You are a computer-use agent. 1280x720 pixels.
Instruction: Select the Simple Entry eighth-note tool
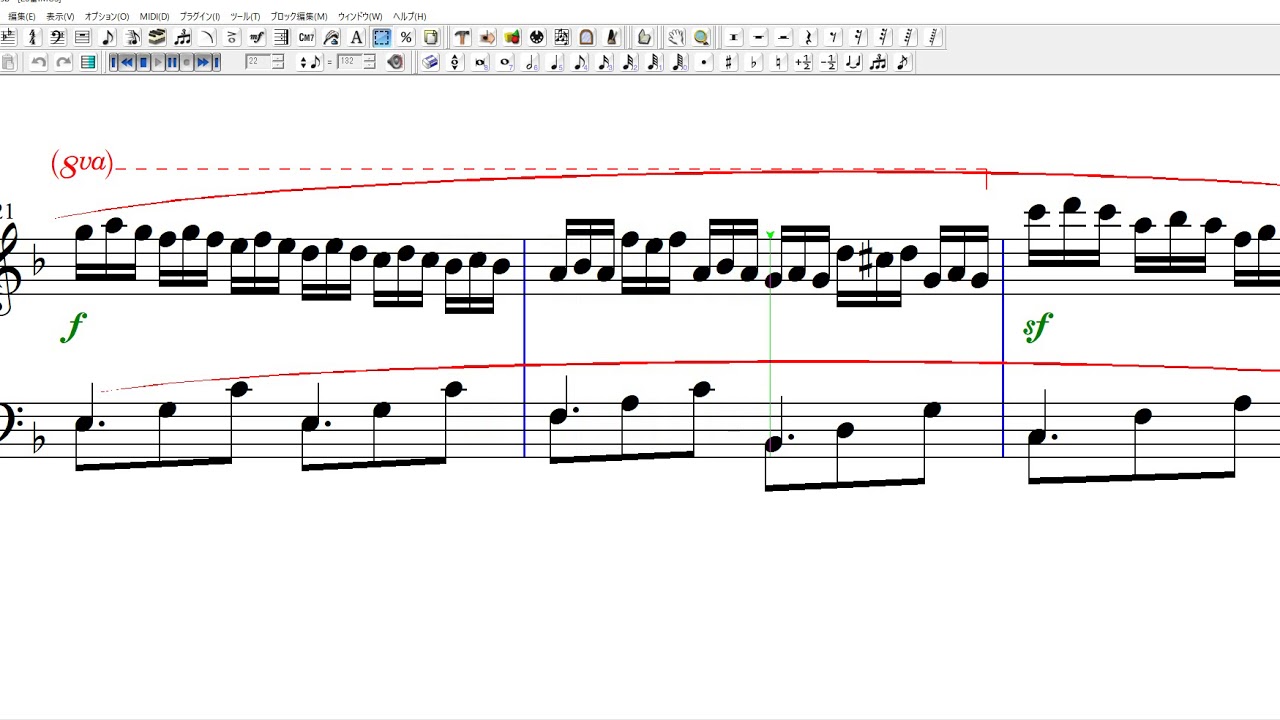tap(107, 38)
